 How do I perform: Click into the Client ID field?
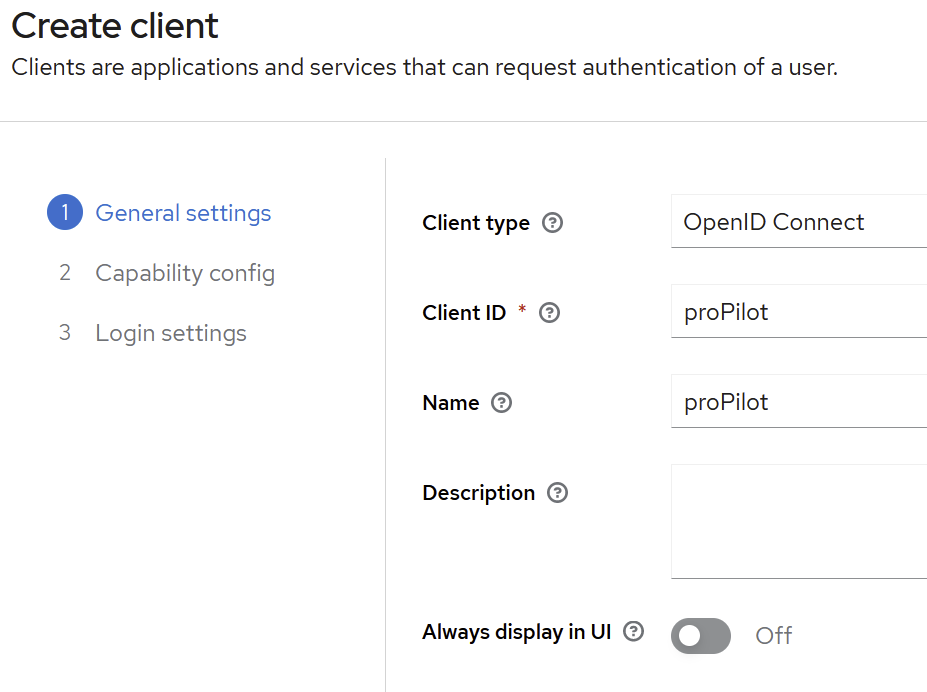point(798,312)
